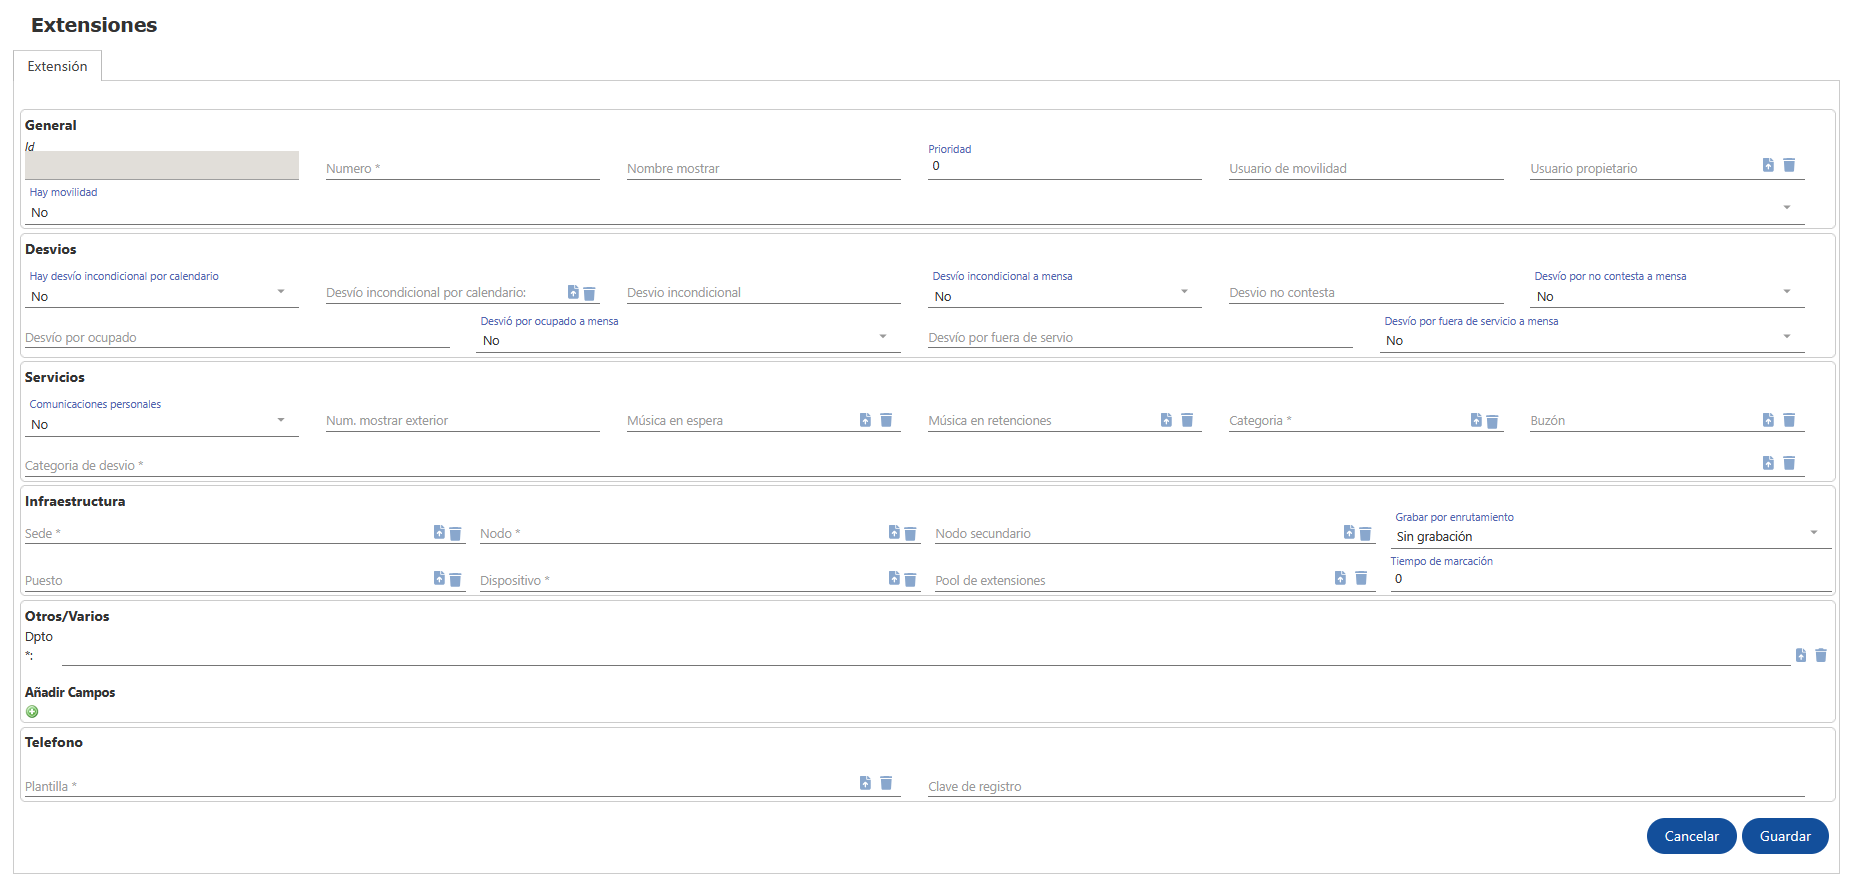
Task: Open selector icon for Música en retenciones
Action: point(1166,420)
